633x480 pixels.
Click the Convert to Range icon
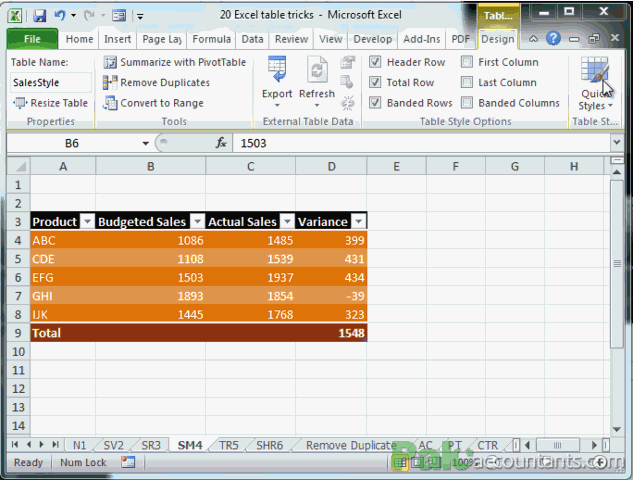pos(110,103)
